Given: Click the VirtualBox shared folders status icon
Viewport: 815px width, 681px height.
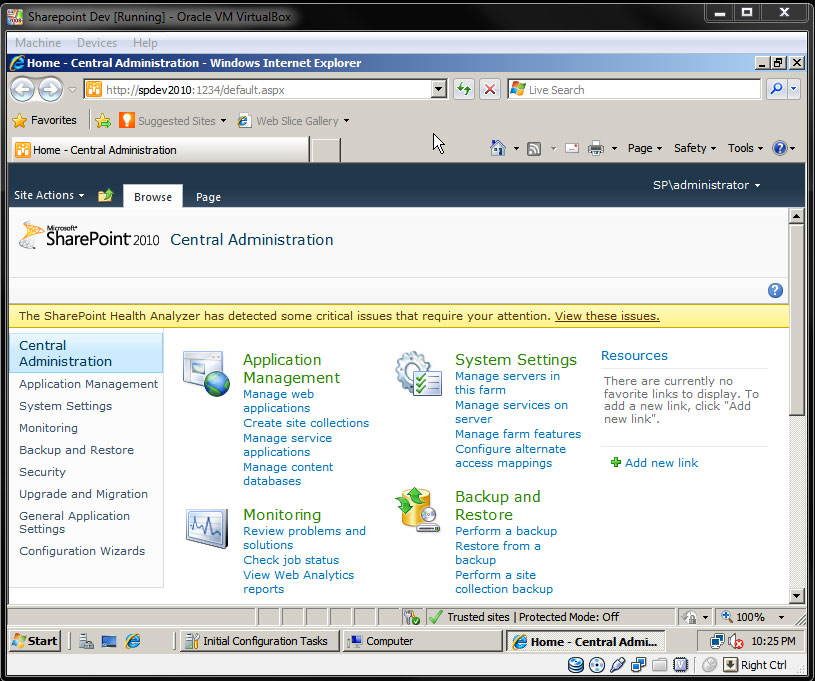Looking at the screenshot, I should coord(660,665).
